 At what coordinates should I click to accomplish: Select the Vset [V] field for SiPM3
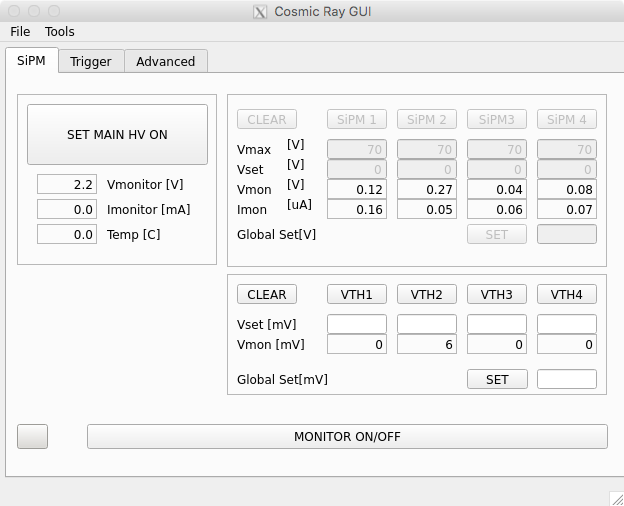(497, 169)
